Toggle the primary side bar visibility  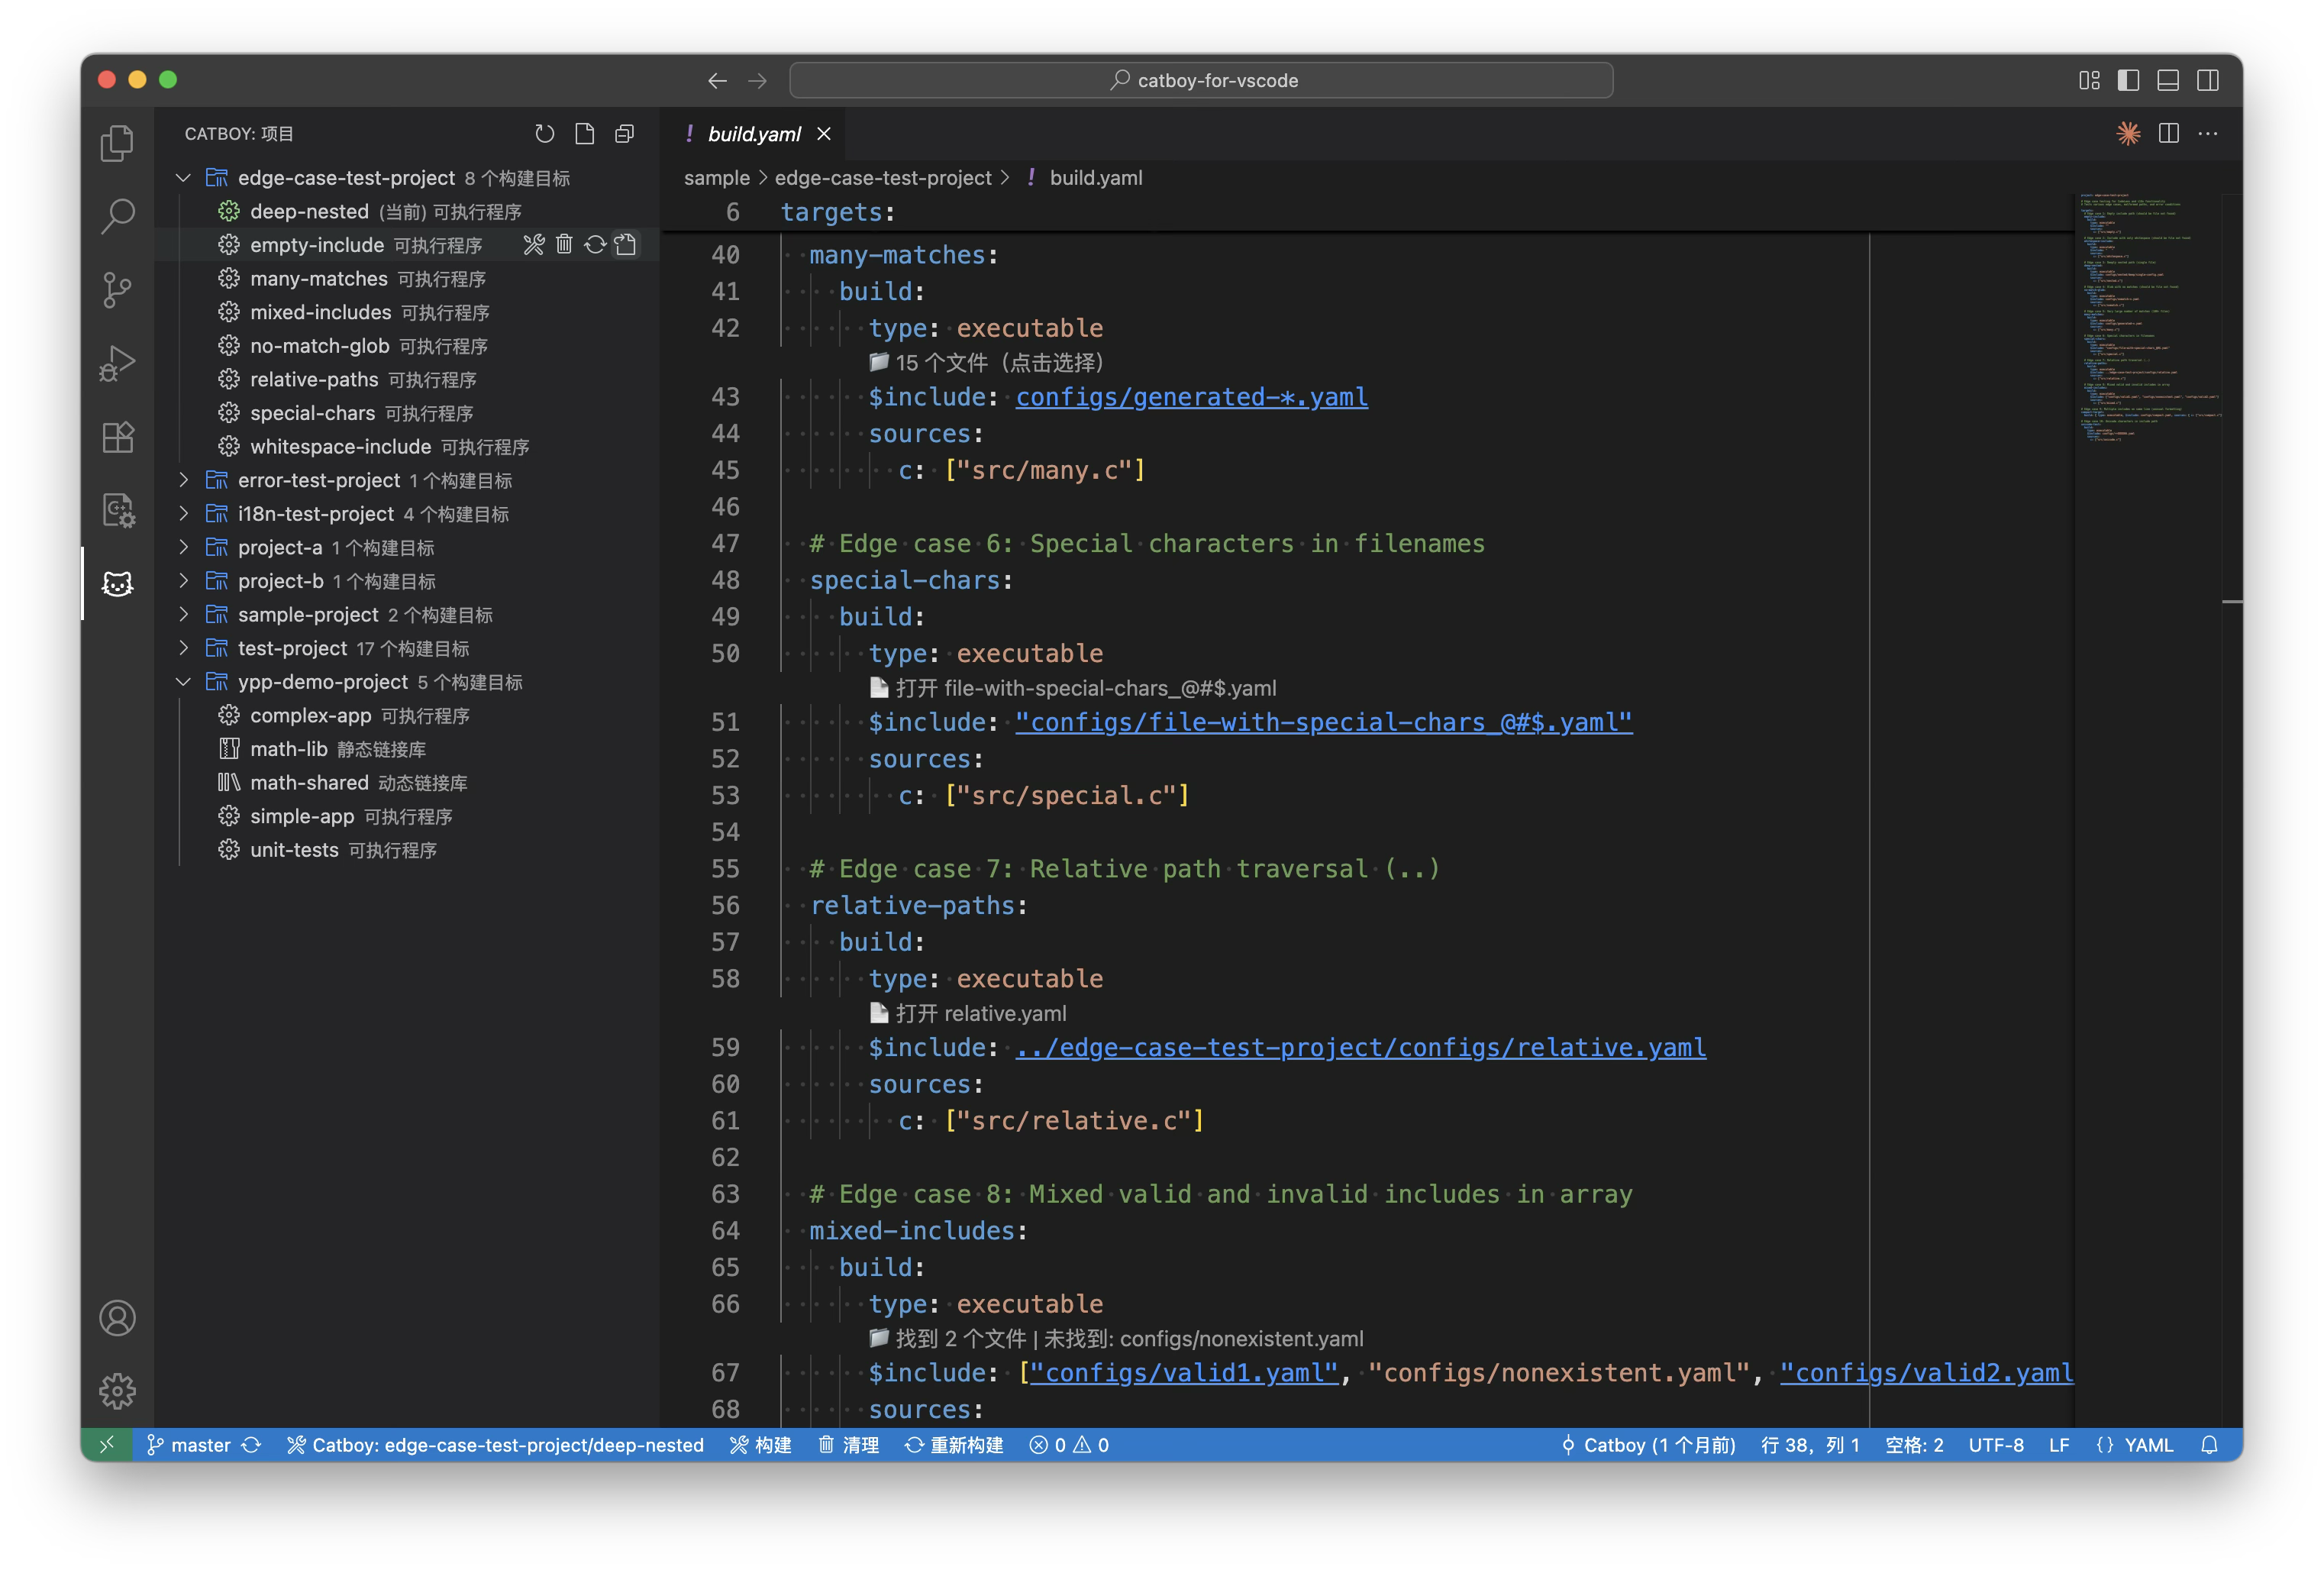(2128, 81)
